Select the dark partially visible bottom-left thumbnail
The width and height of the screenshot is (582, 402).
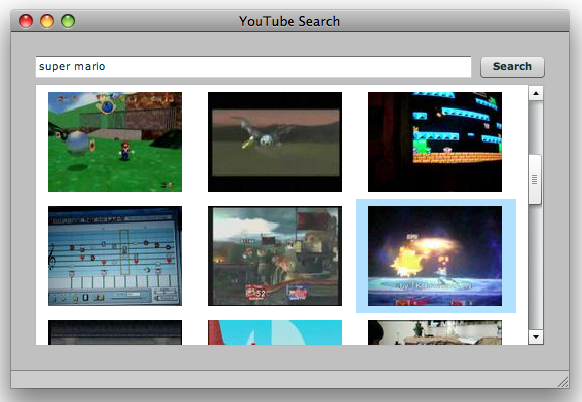pyautogui.click(x=115, y=333)
